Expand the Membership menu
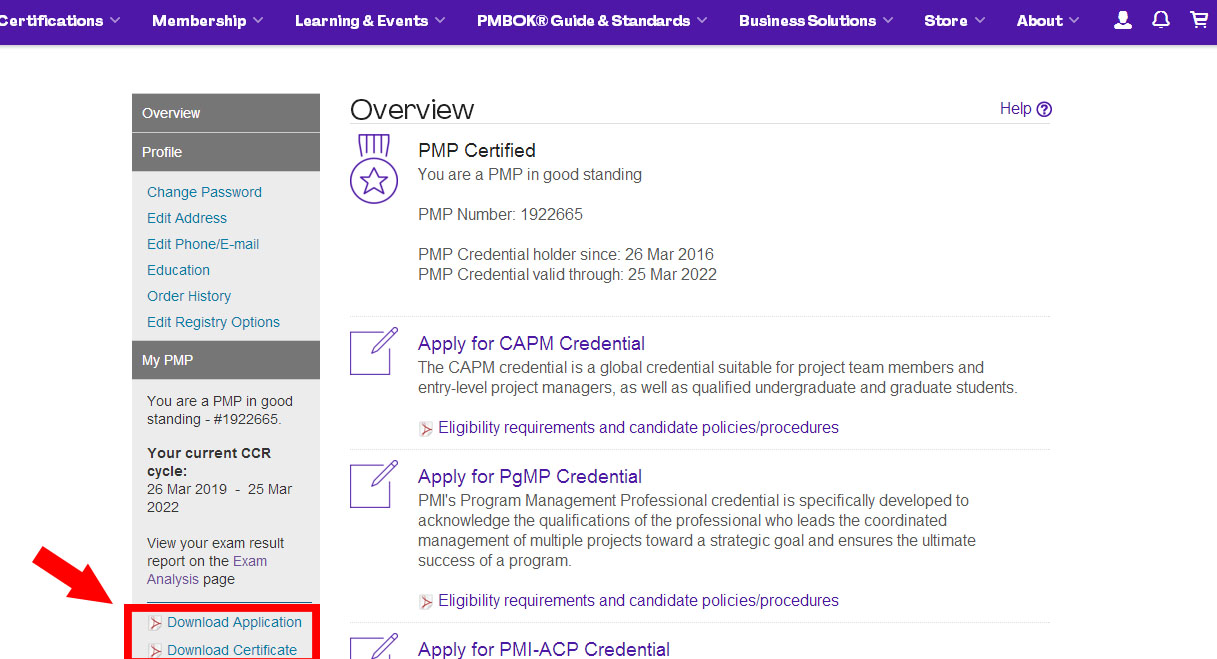 coord(208,20)
